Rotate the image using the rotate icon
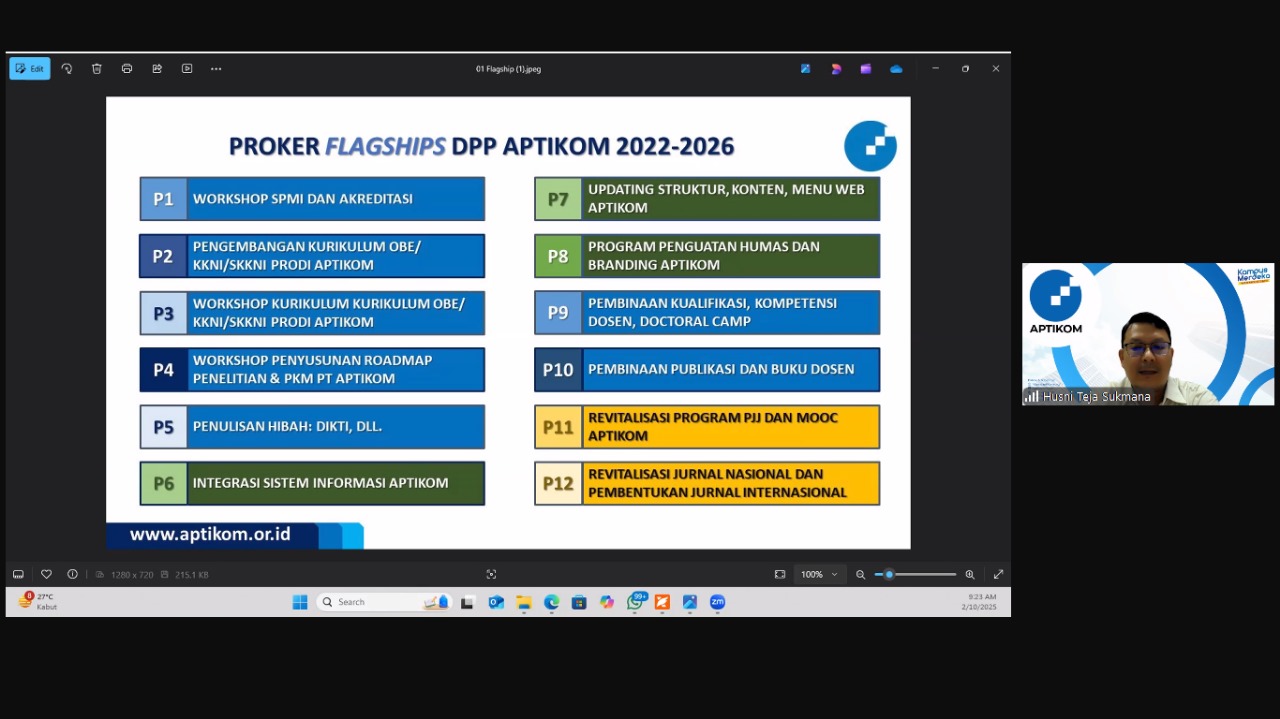The height and width of the screenshot is (719, 1280). coord(67,69)
